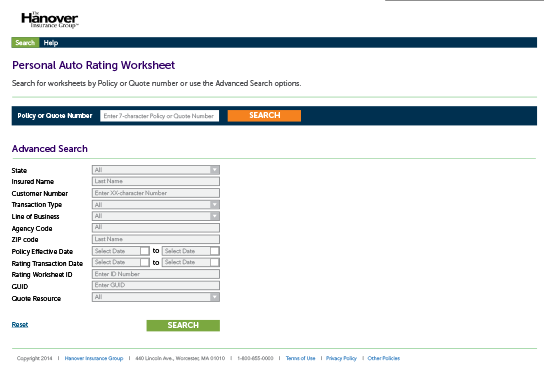Screen dimensions: 544x379
Task: Click the Customer Number field
Action: (156, 193)
